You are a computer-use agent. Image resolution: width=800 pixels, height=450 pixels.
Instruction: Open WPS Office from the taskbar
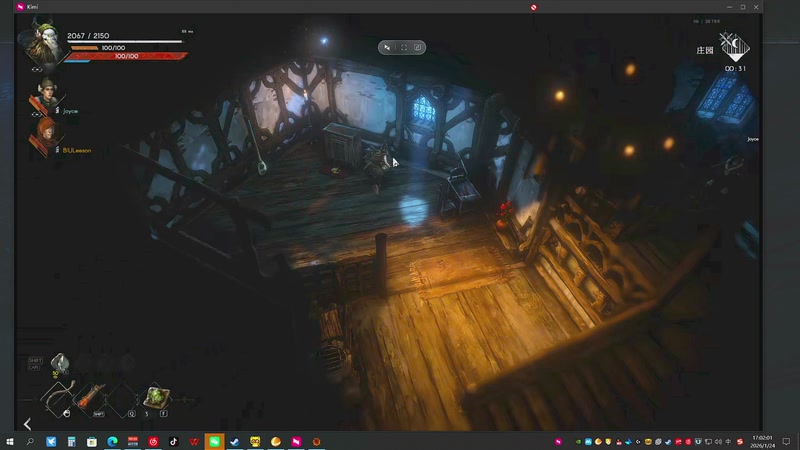pyautogui.click(x=194, y=441)
